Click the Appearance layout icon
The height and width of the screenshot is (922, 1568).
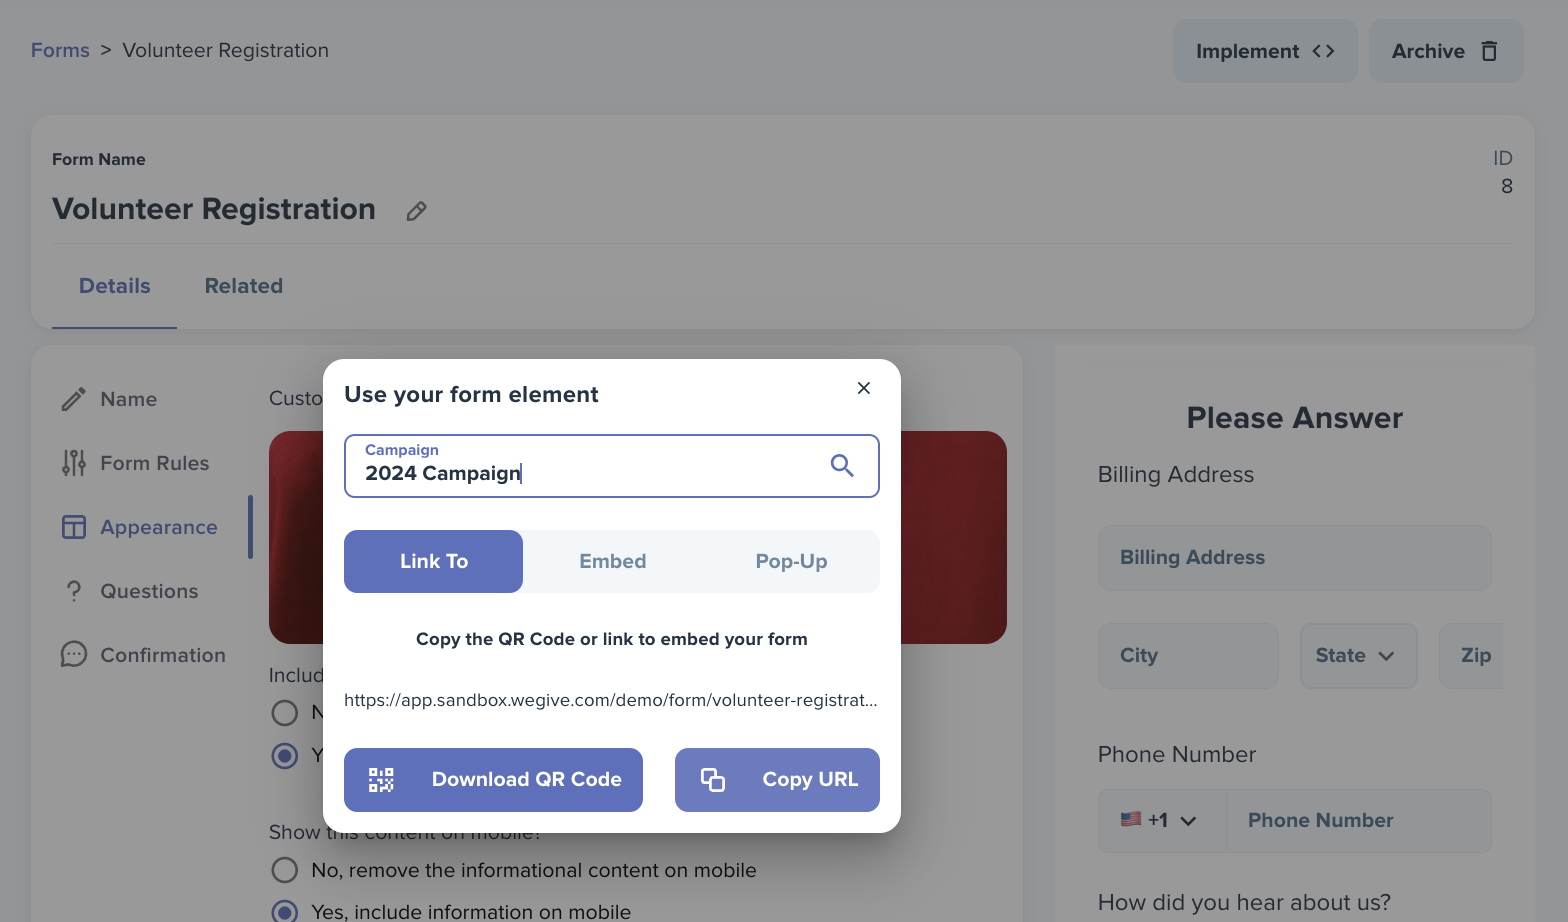[74, 527]
